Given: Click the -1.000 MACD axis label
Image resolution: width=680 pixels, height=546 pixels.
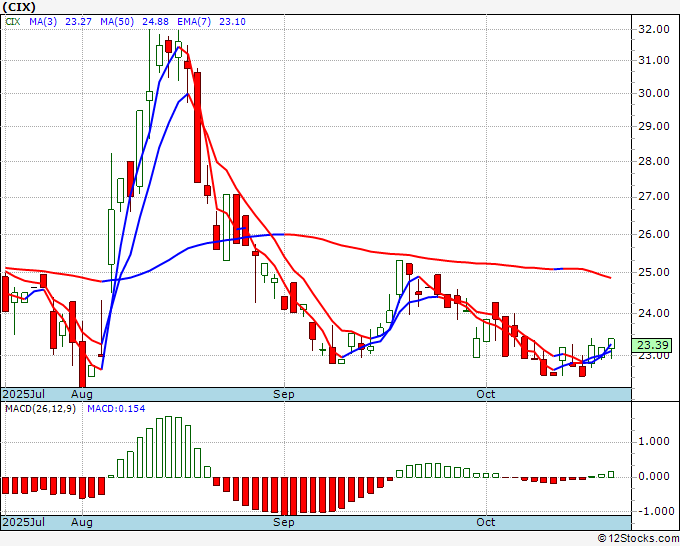Looking at the screenshot, I should [x=654, y=511].
